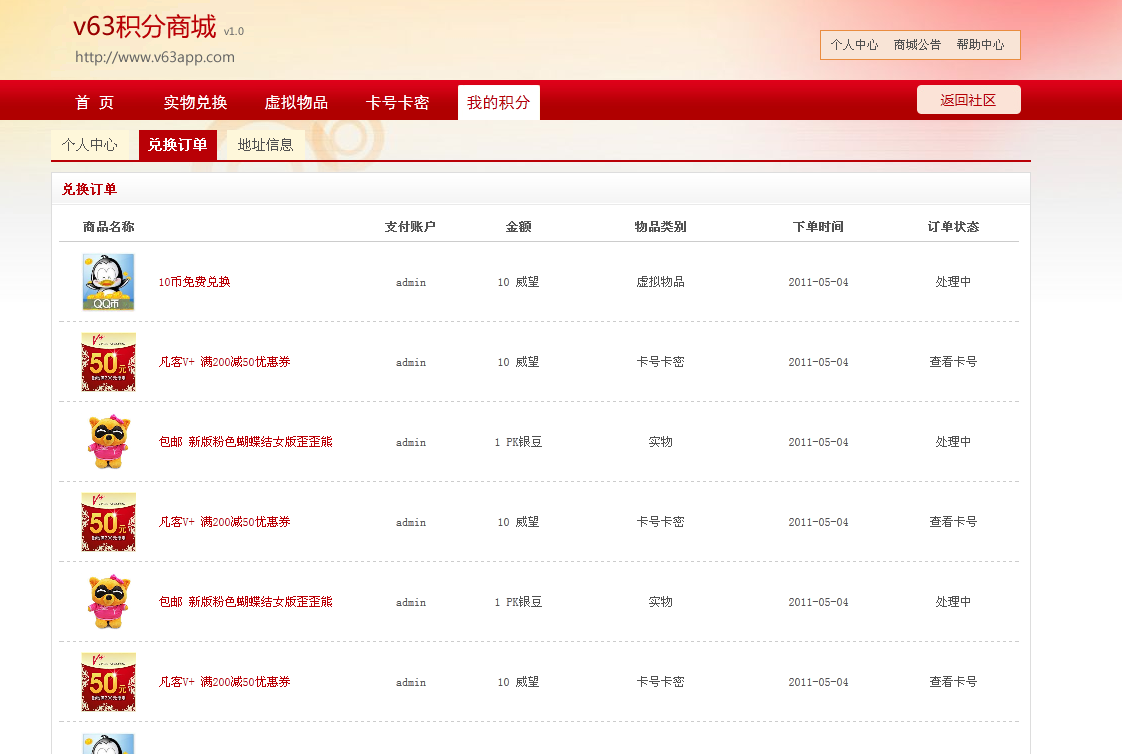Select the 兑换订单 sub-tab
The height and width of the screenshot is (754, 1122).
click(x=177, y=145)
